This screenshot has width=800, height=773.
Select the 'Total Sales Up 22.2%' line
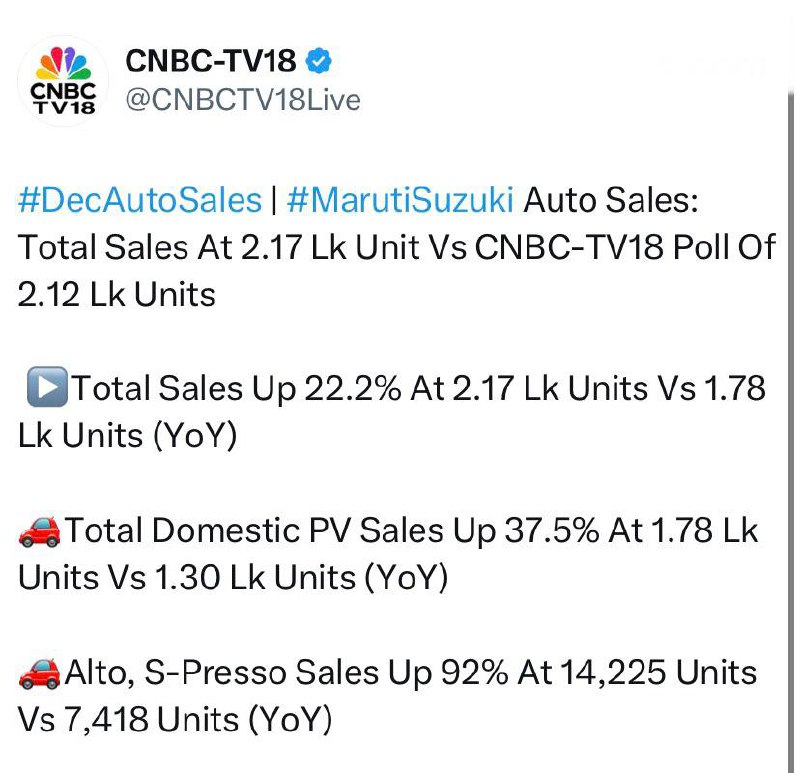(x=236, y=388)
